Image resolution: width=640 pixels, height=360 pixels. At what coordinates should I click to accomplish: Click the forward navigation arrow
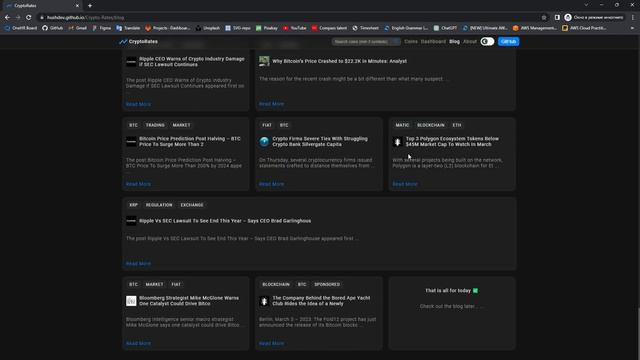tap(18, 18)
